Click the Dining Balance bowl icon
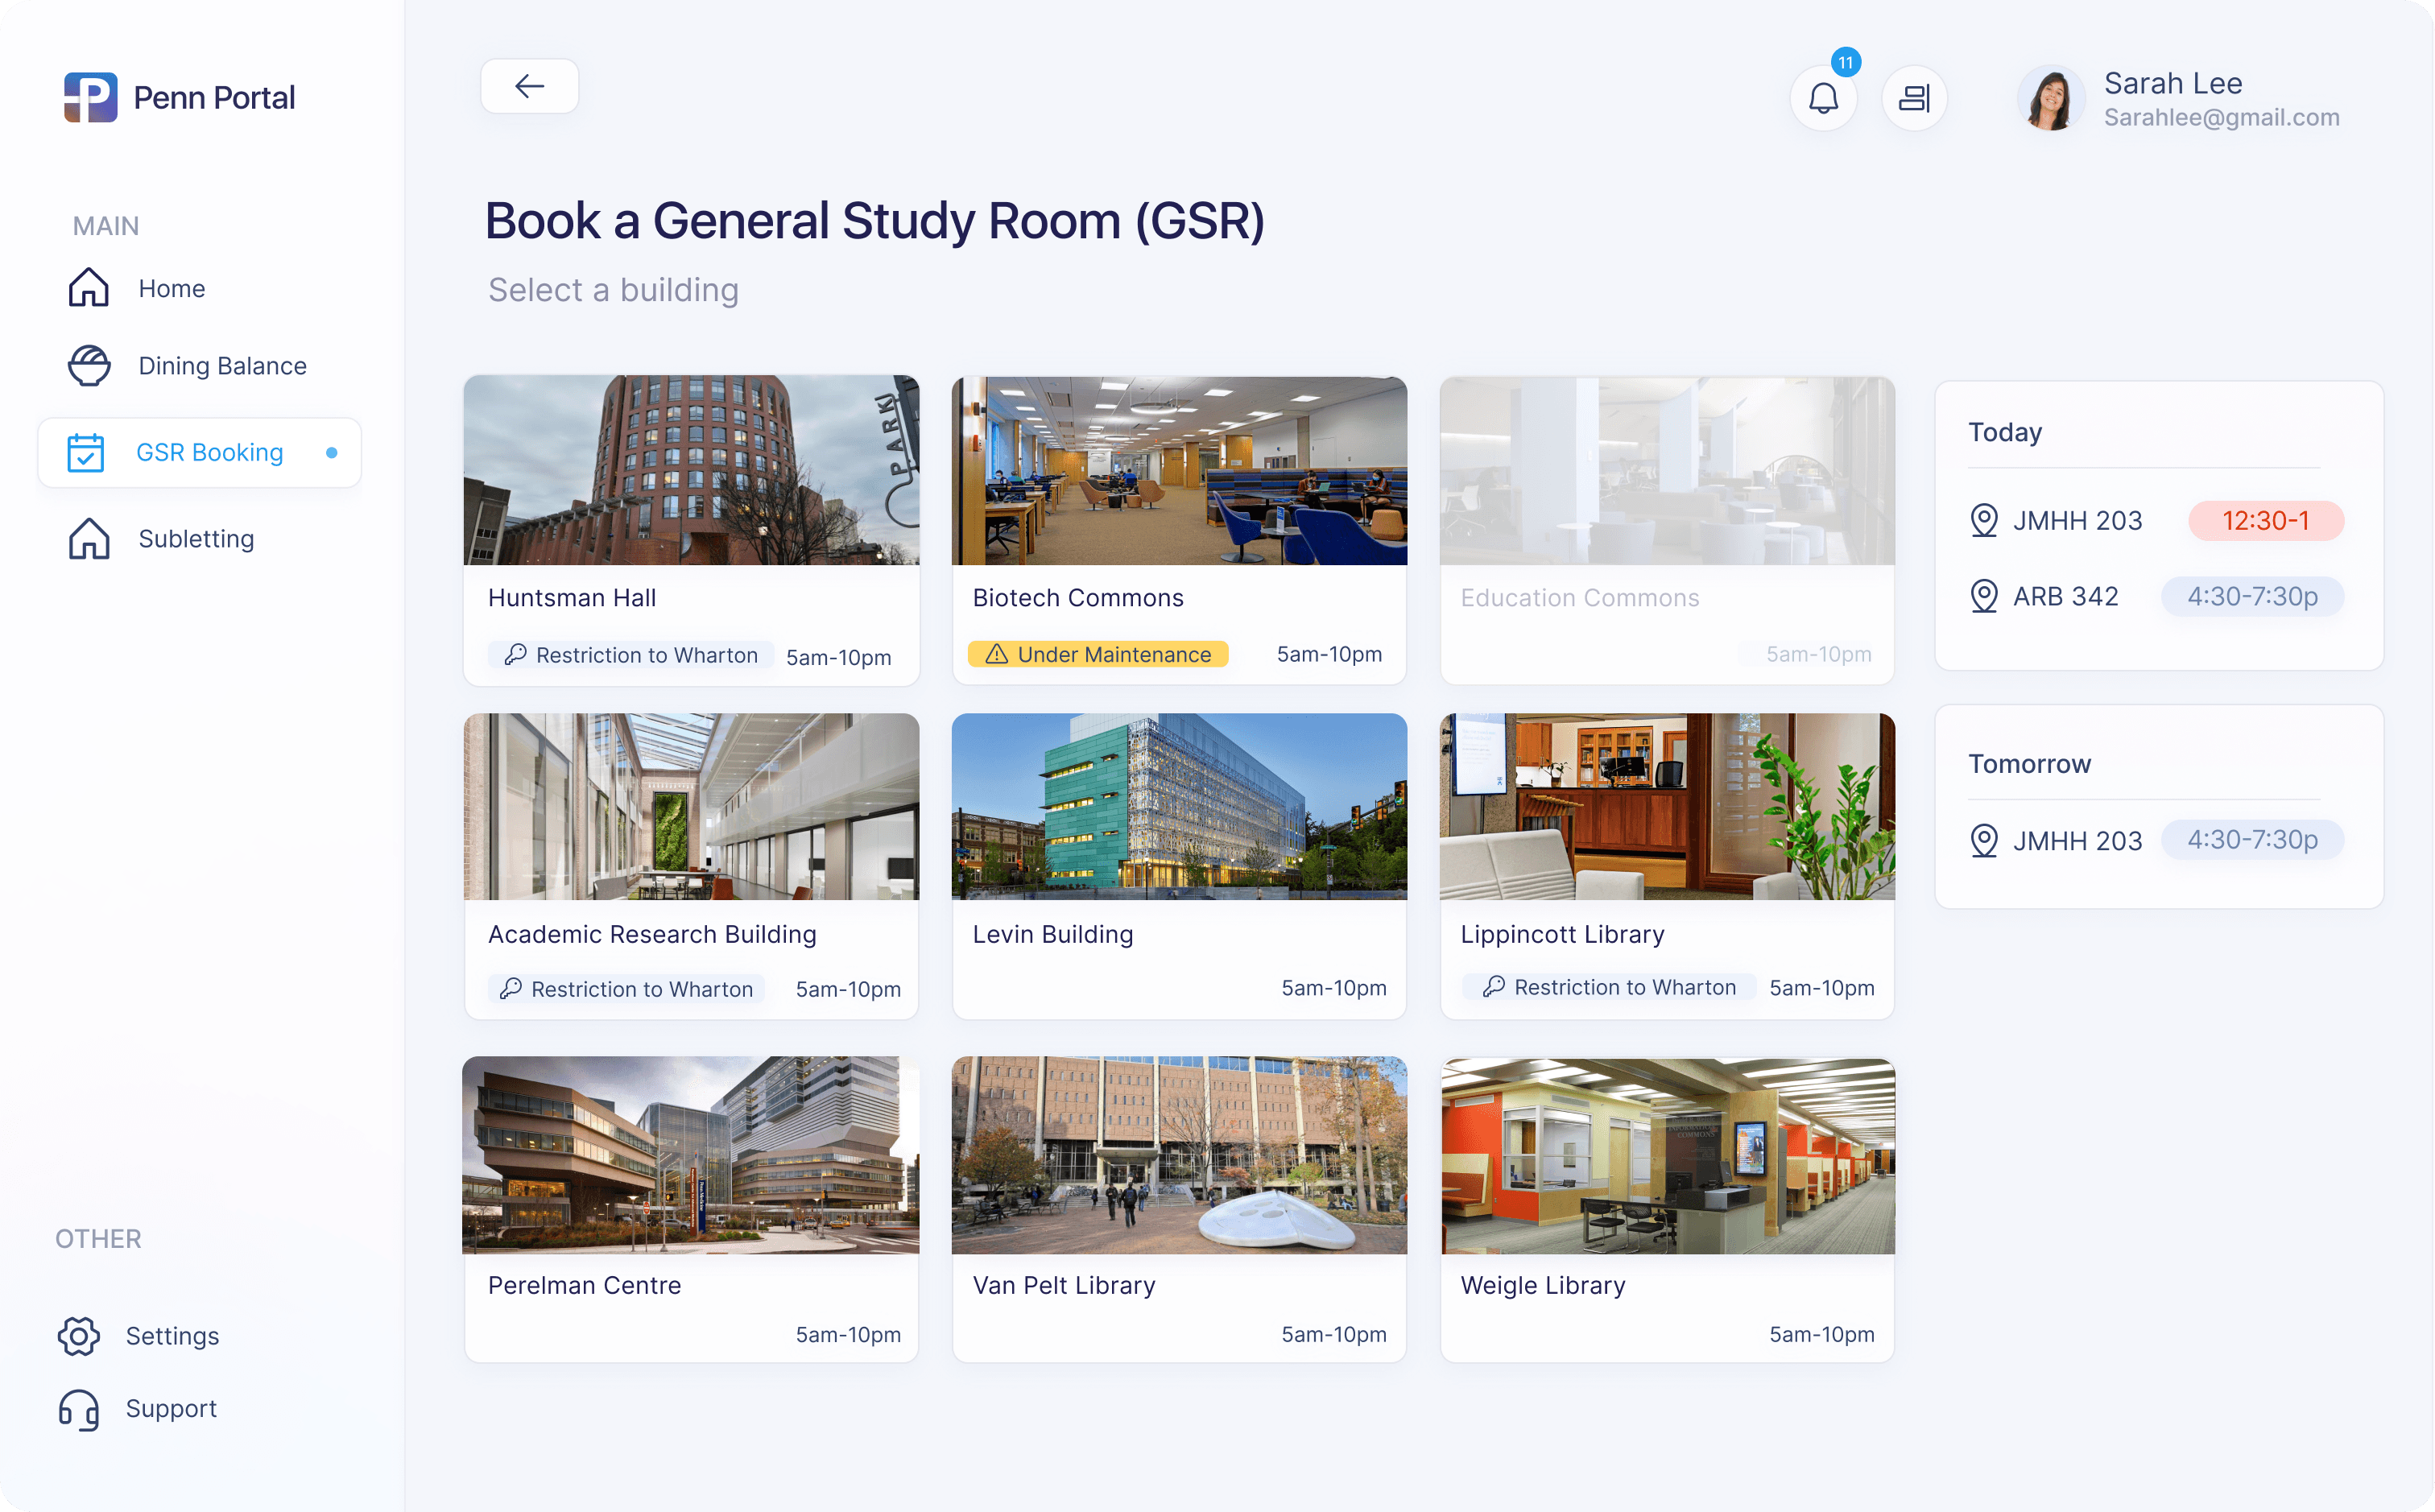Screen dimensions: 2435x1512 89,365
